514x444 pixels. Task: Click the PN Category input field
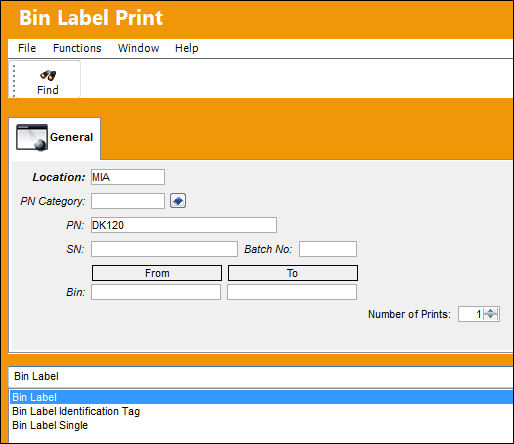click(128, 201)
